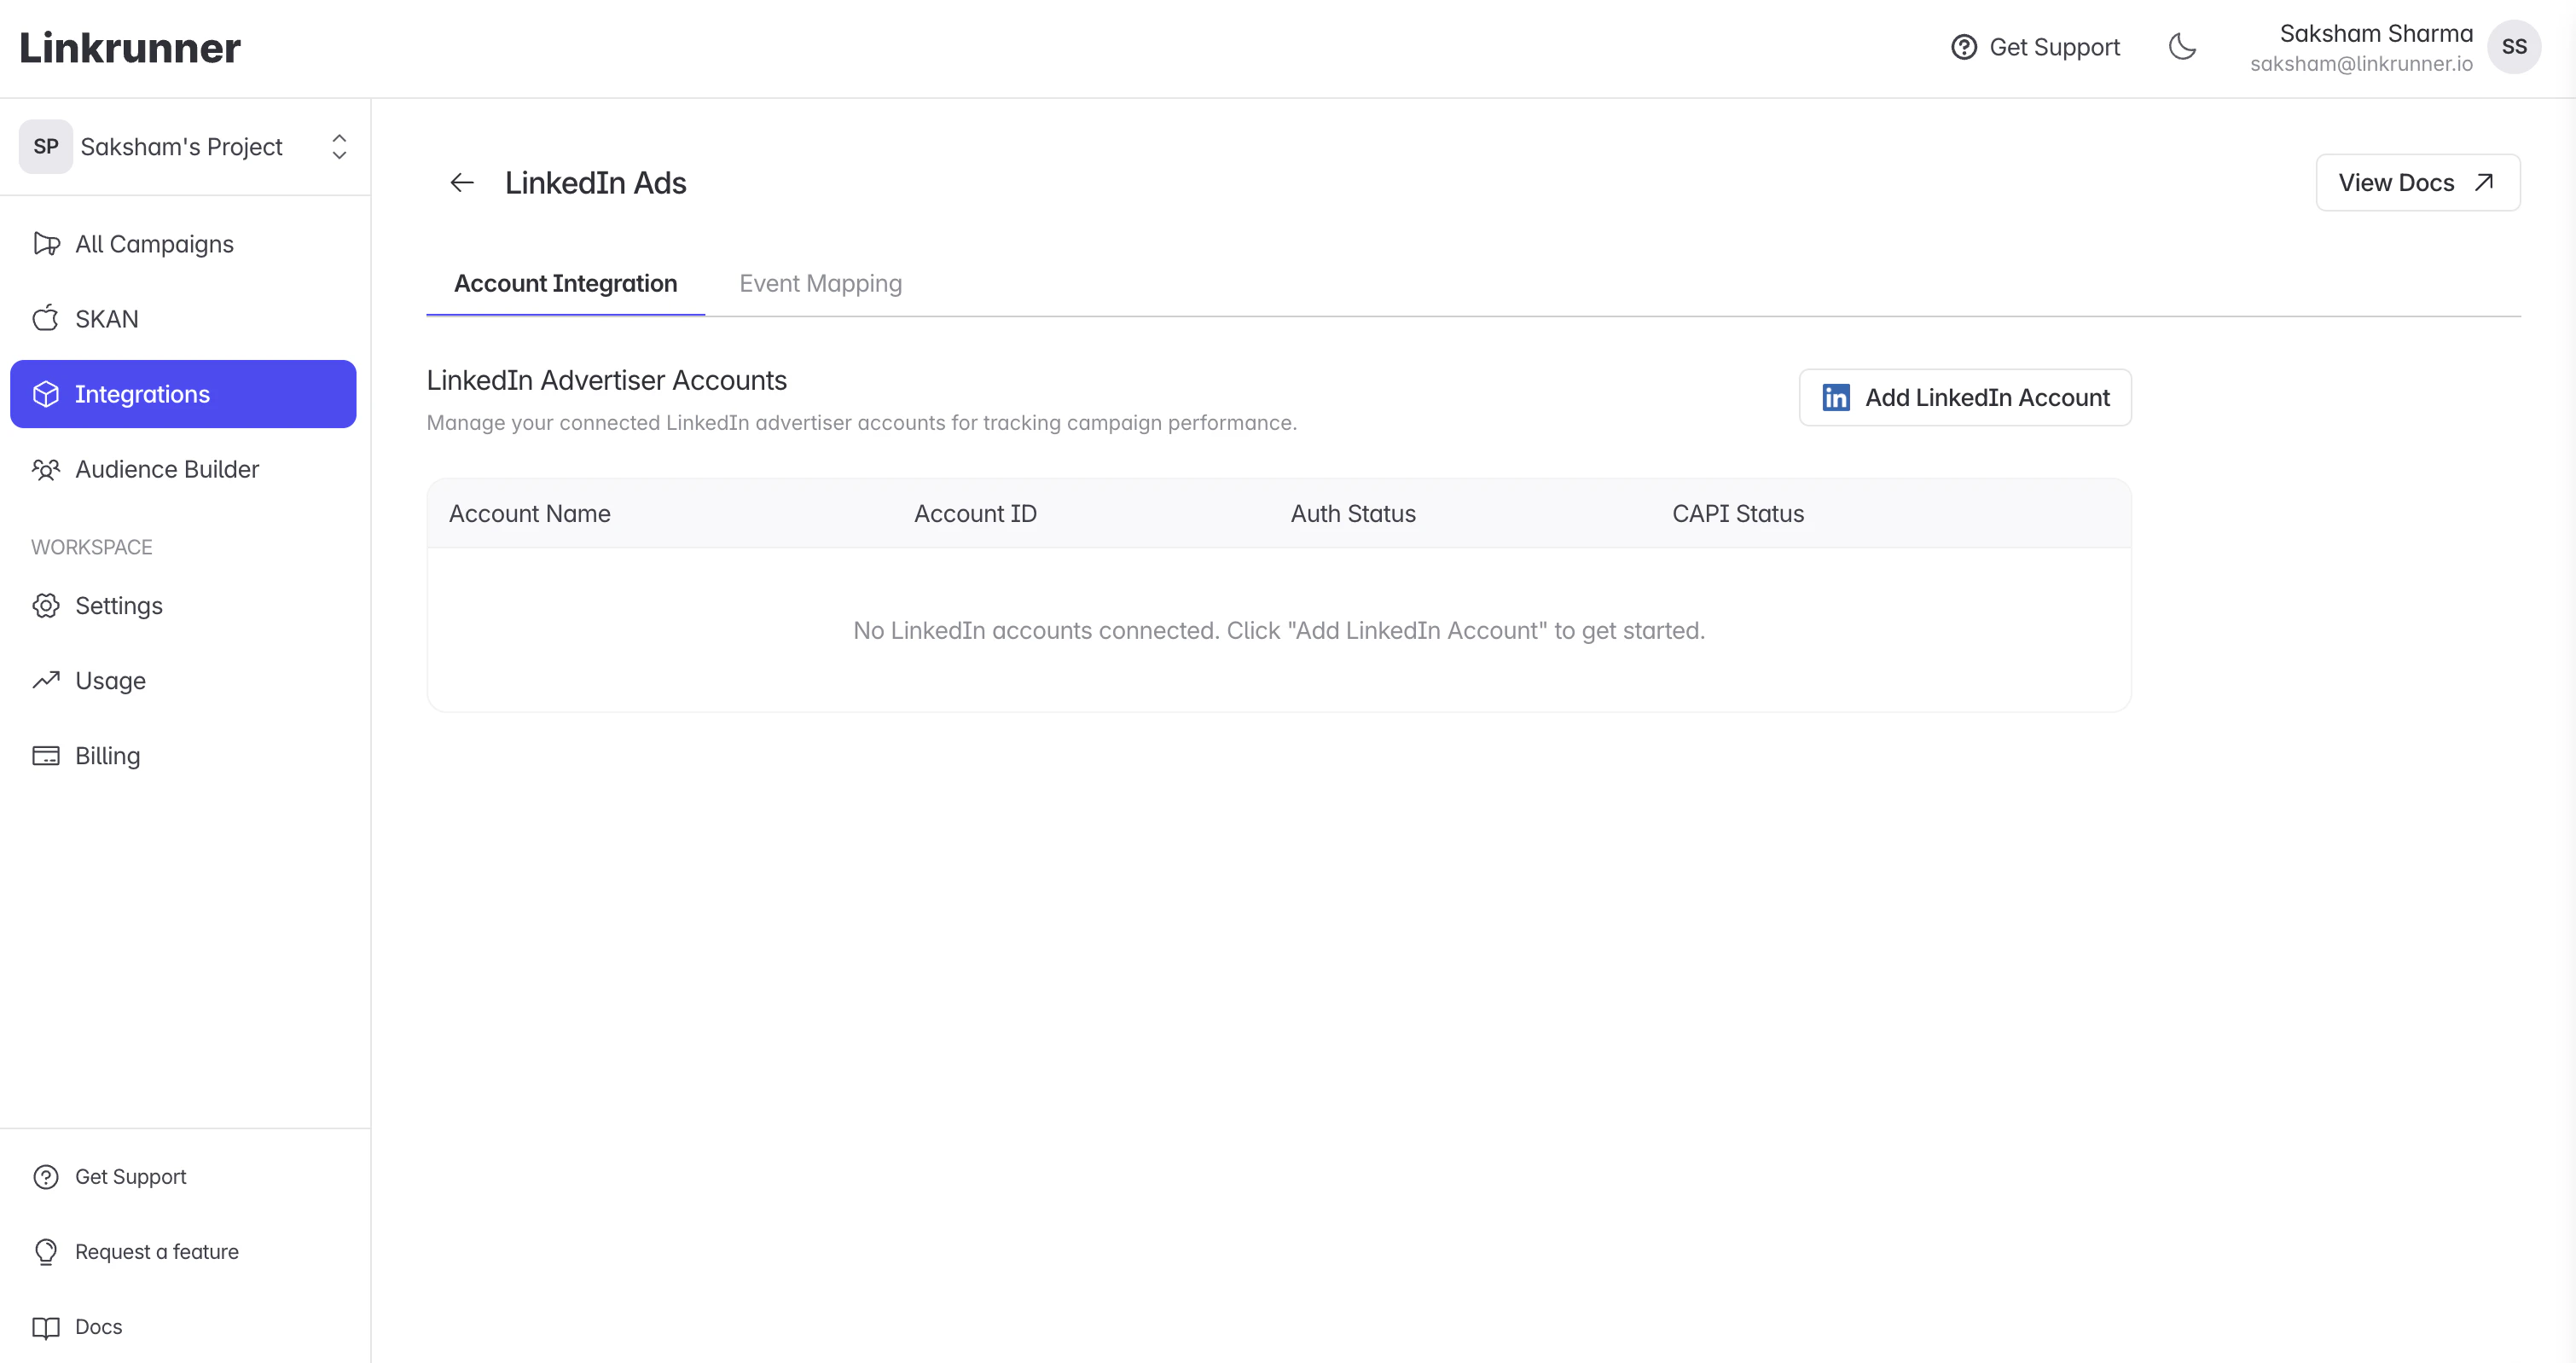Open Docs using the book icon

click(x=46, y=1326)
